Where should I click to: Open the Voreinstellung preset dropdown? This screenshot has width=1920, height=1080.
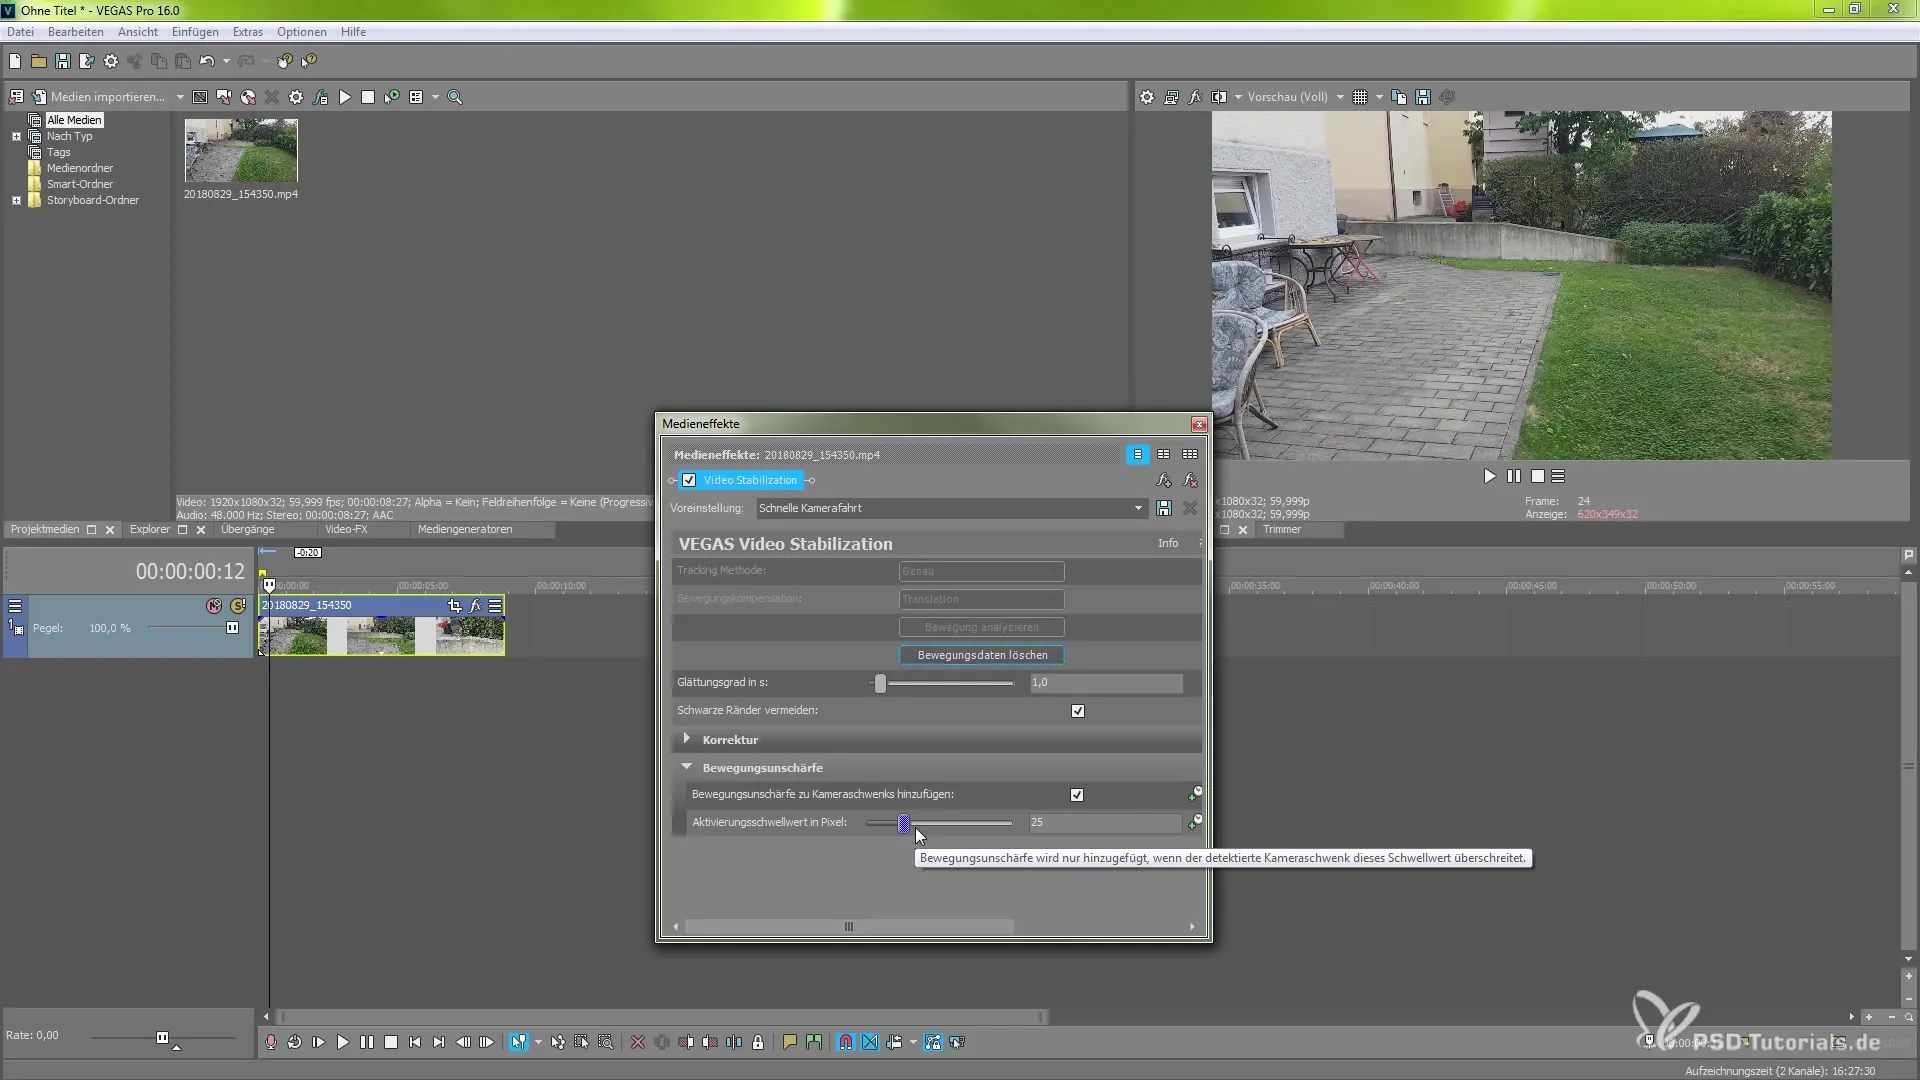(1138, 508)
